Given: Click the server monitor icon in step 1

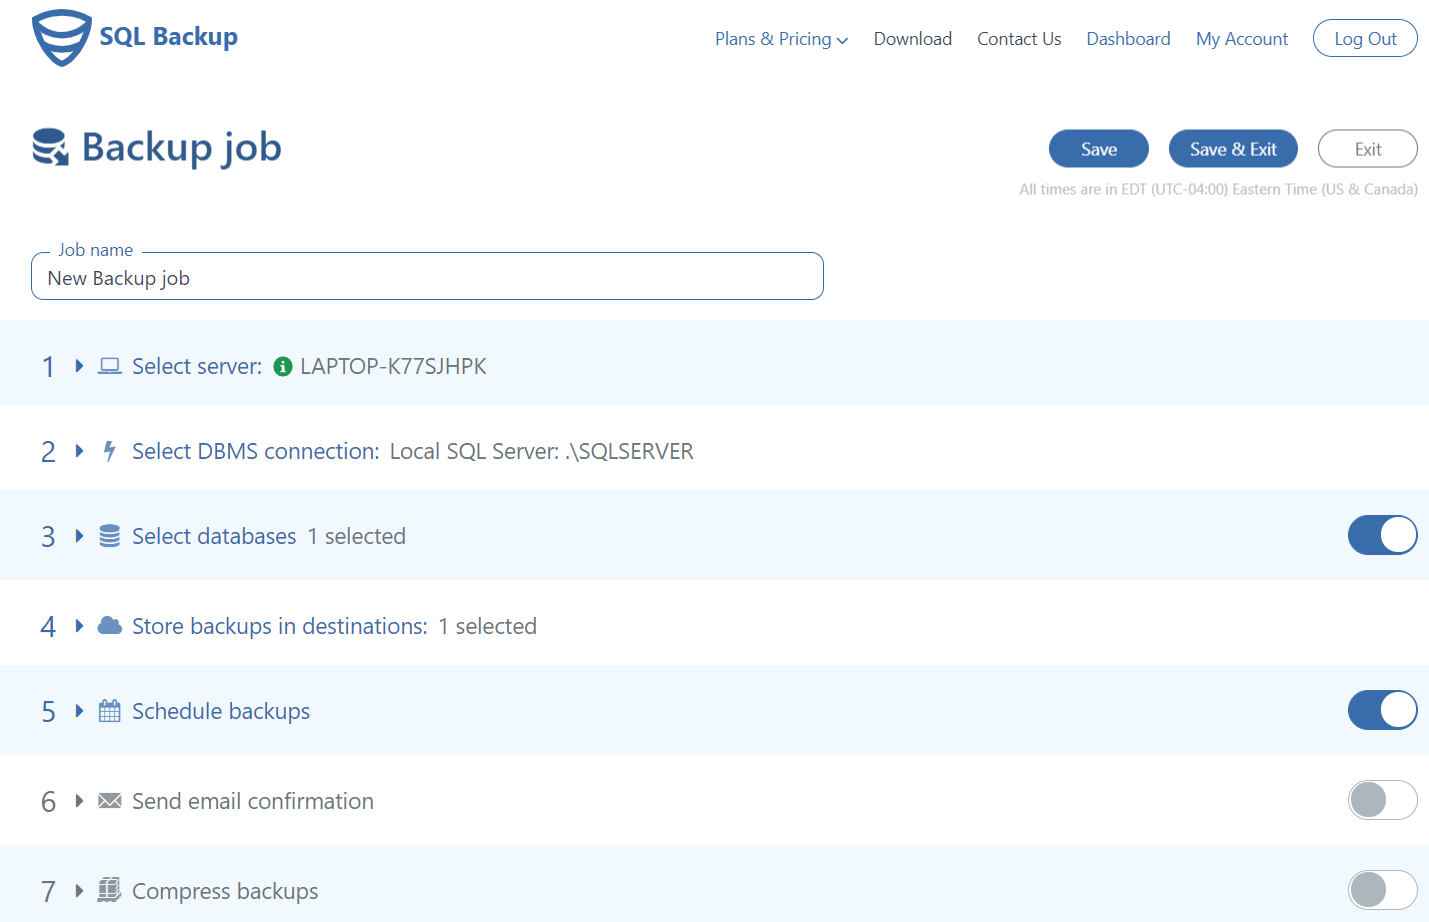Looking at the screenshot, I should 108,365.
